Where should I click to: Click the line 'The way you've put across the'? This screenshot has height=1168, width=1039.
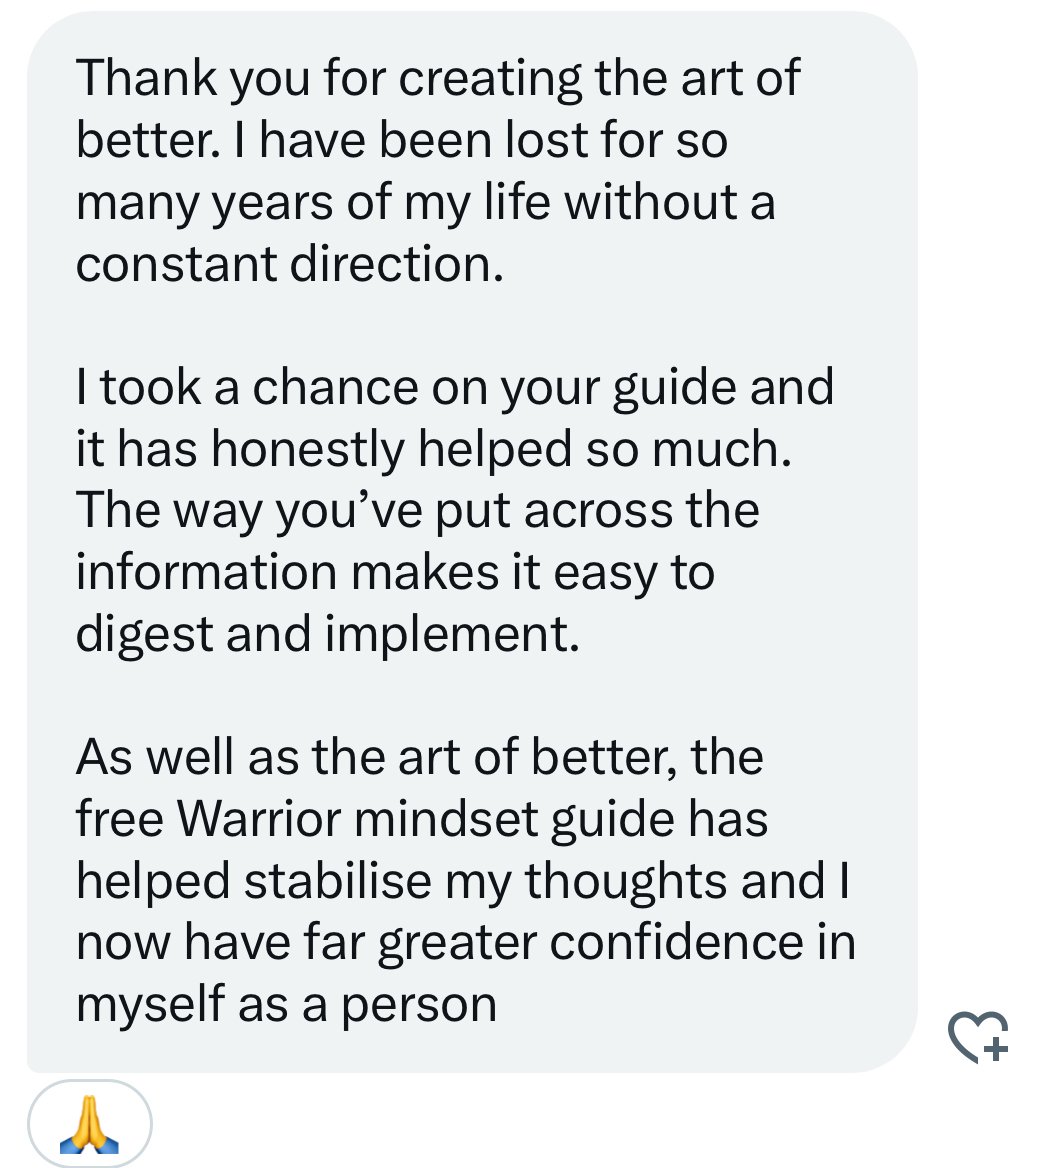(x=417, y=512)
